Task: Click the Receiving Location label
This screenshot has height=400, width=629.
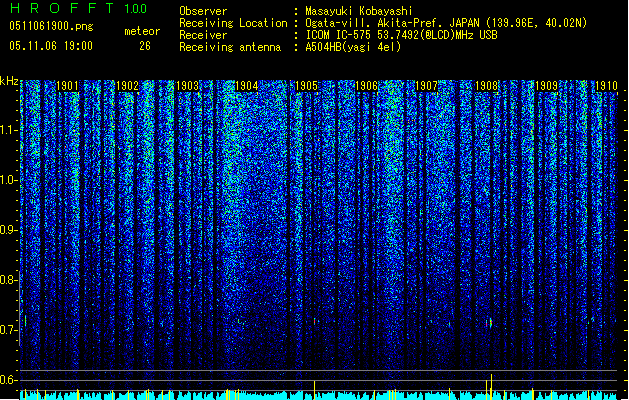Action: (x=233, y=23)
